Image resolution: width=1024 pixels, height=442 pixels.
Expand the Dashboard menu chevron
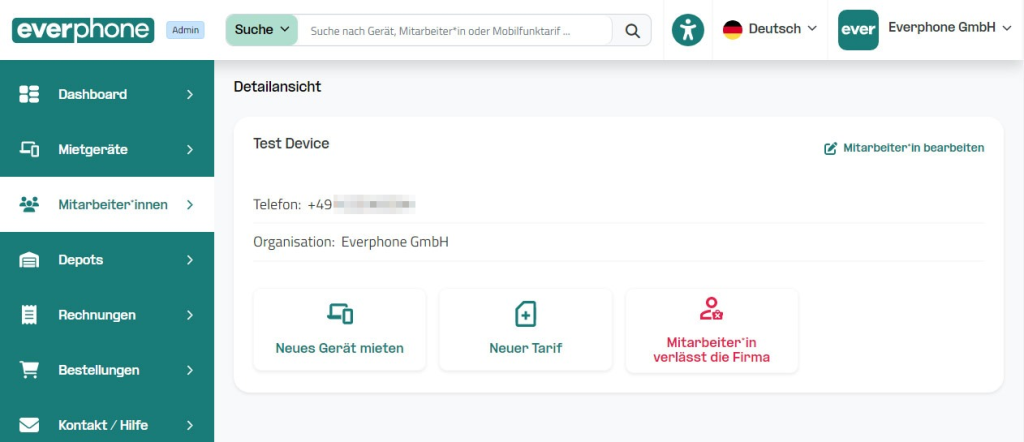pos(190,94)
